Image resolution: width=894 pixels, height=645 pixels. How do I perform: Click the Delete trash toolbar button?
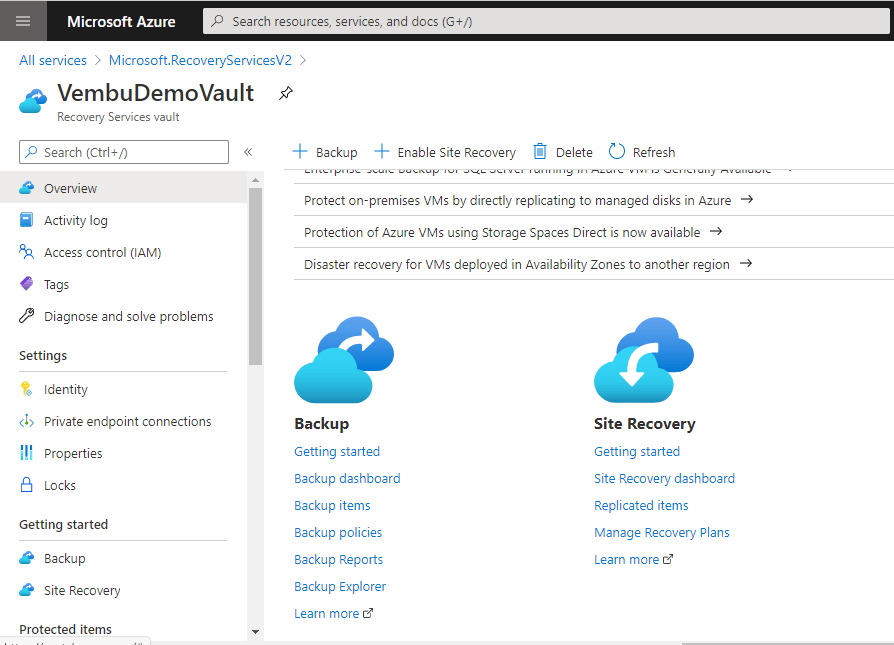coord(563,152)
